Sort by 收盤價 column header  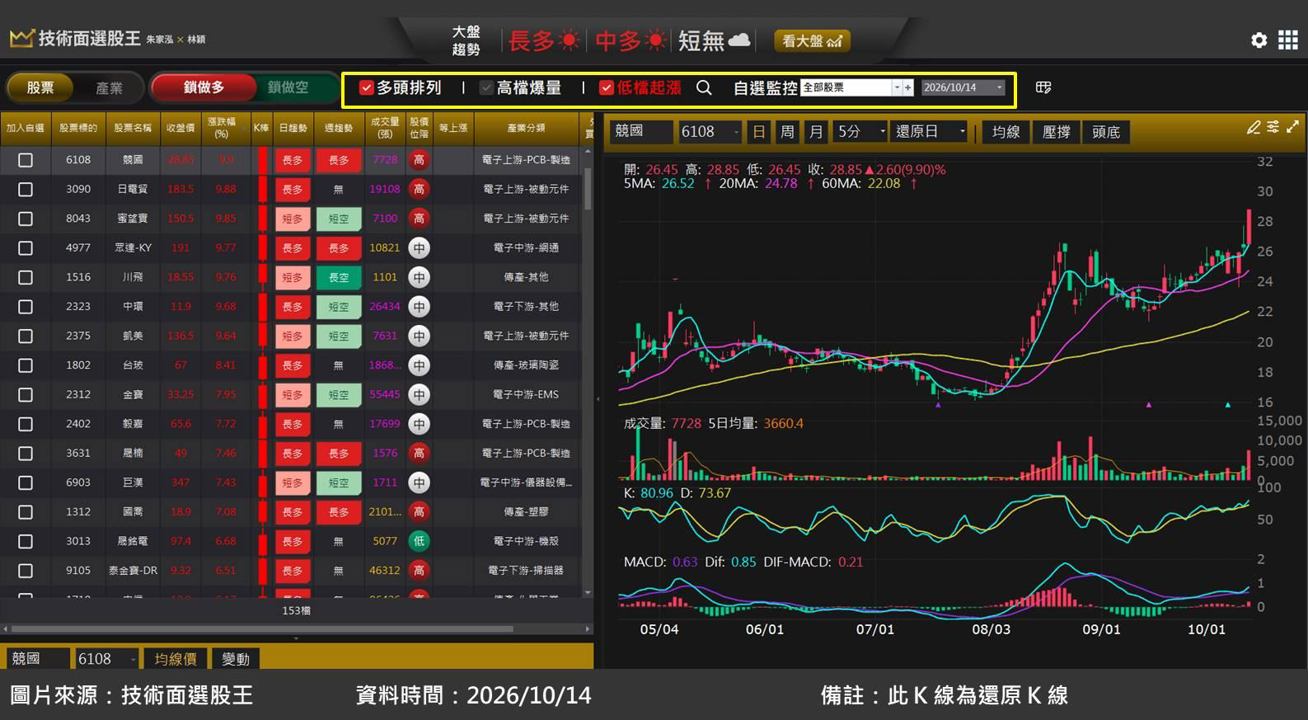(x=181, y=128)
